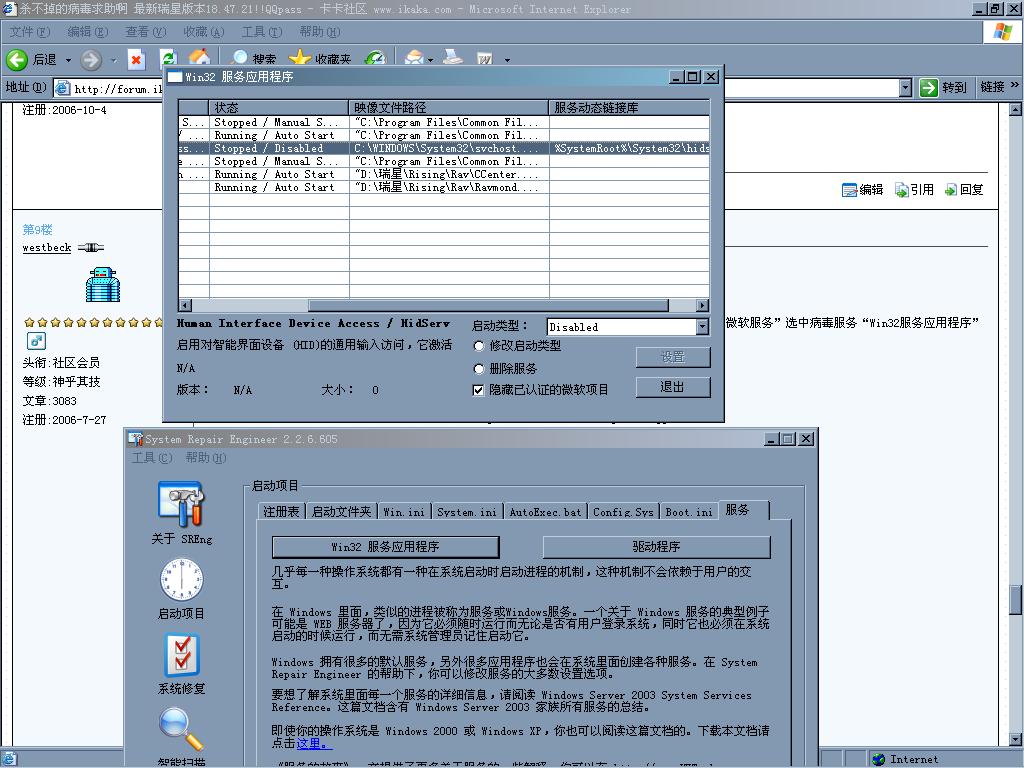The height and width of the screenshot is (768, 1024).
Task: Open the address bar dropdown arrow
Action: 905,88
